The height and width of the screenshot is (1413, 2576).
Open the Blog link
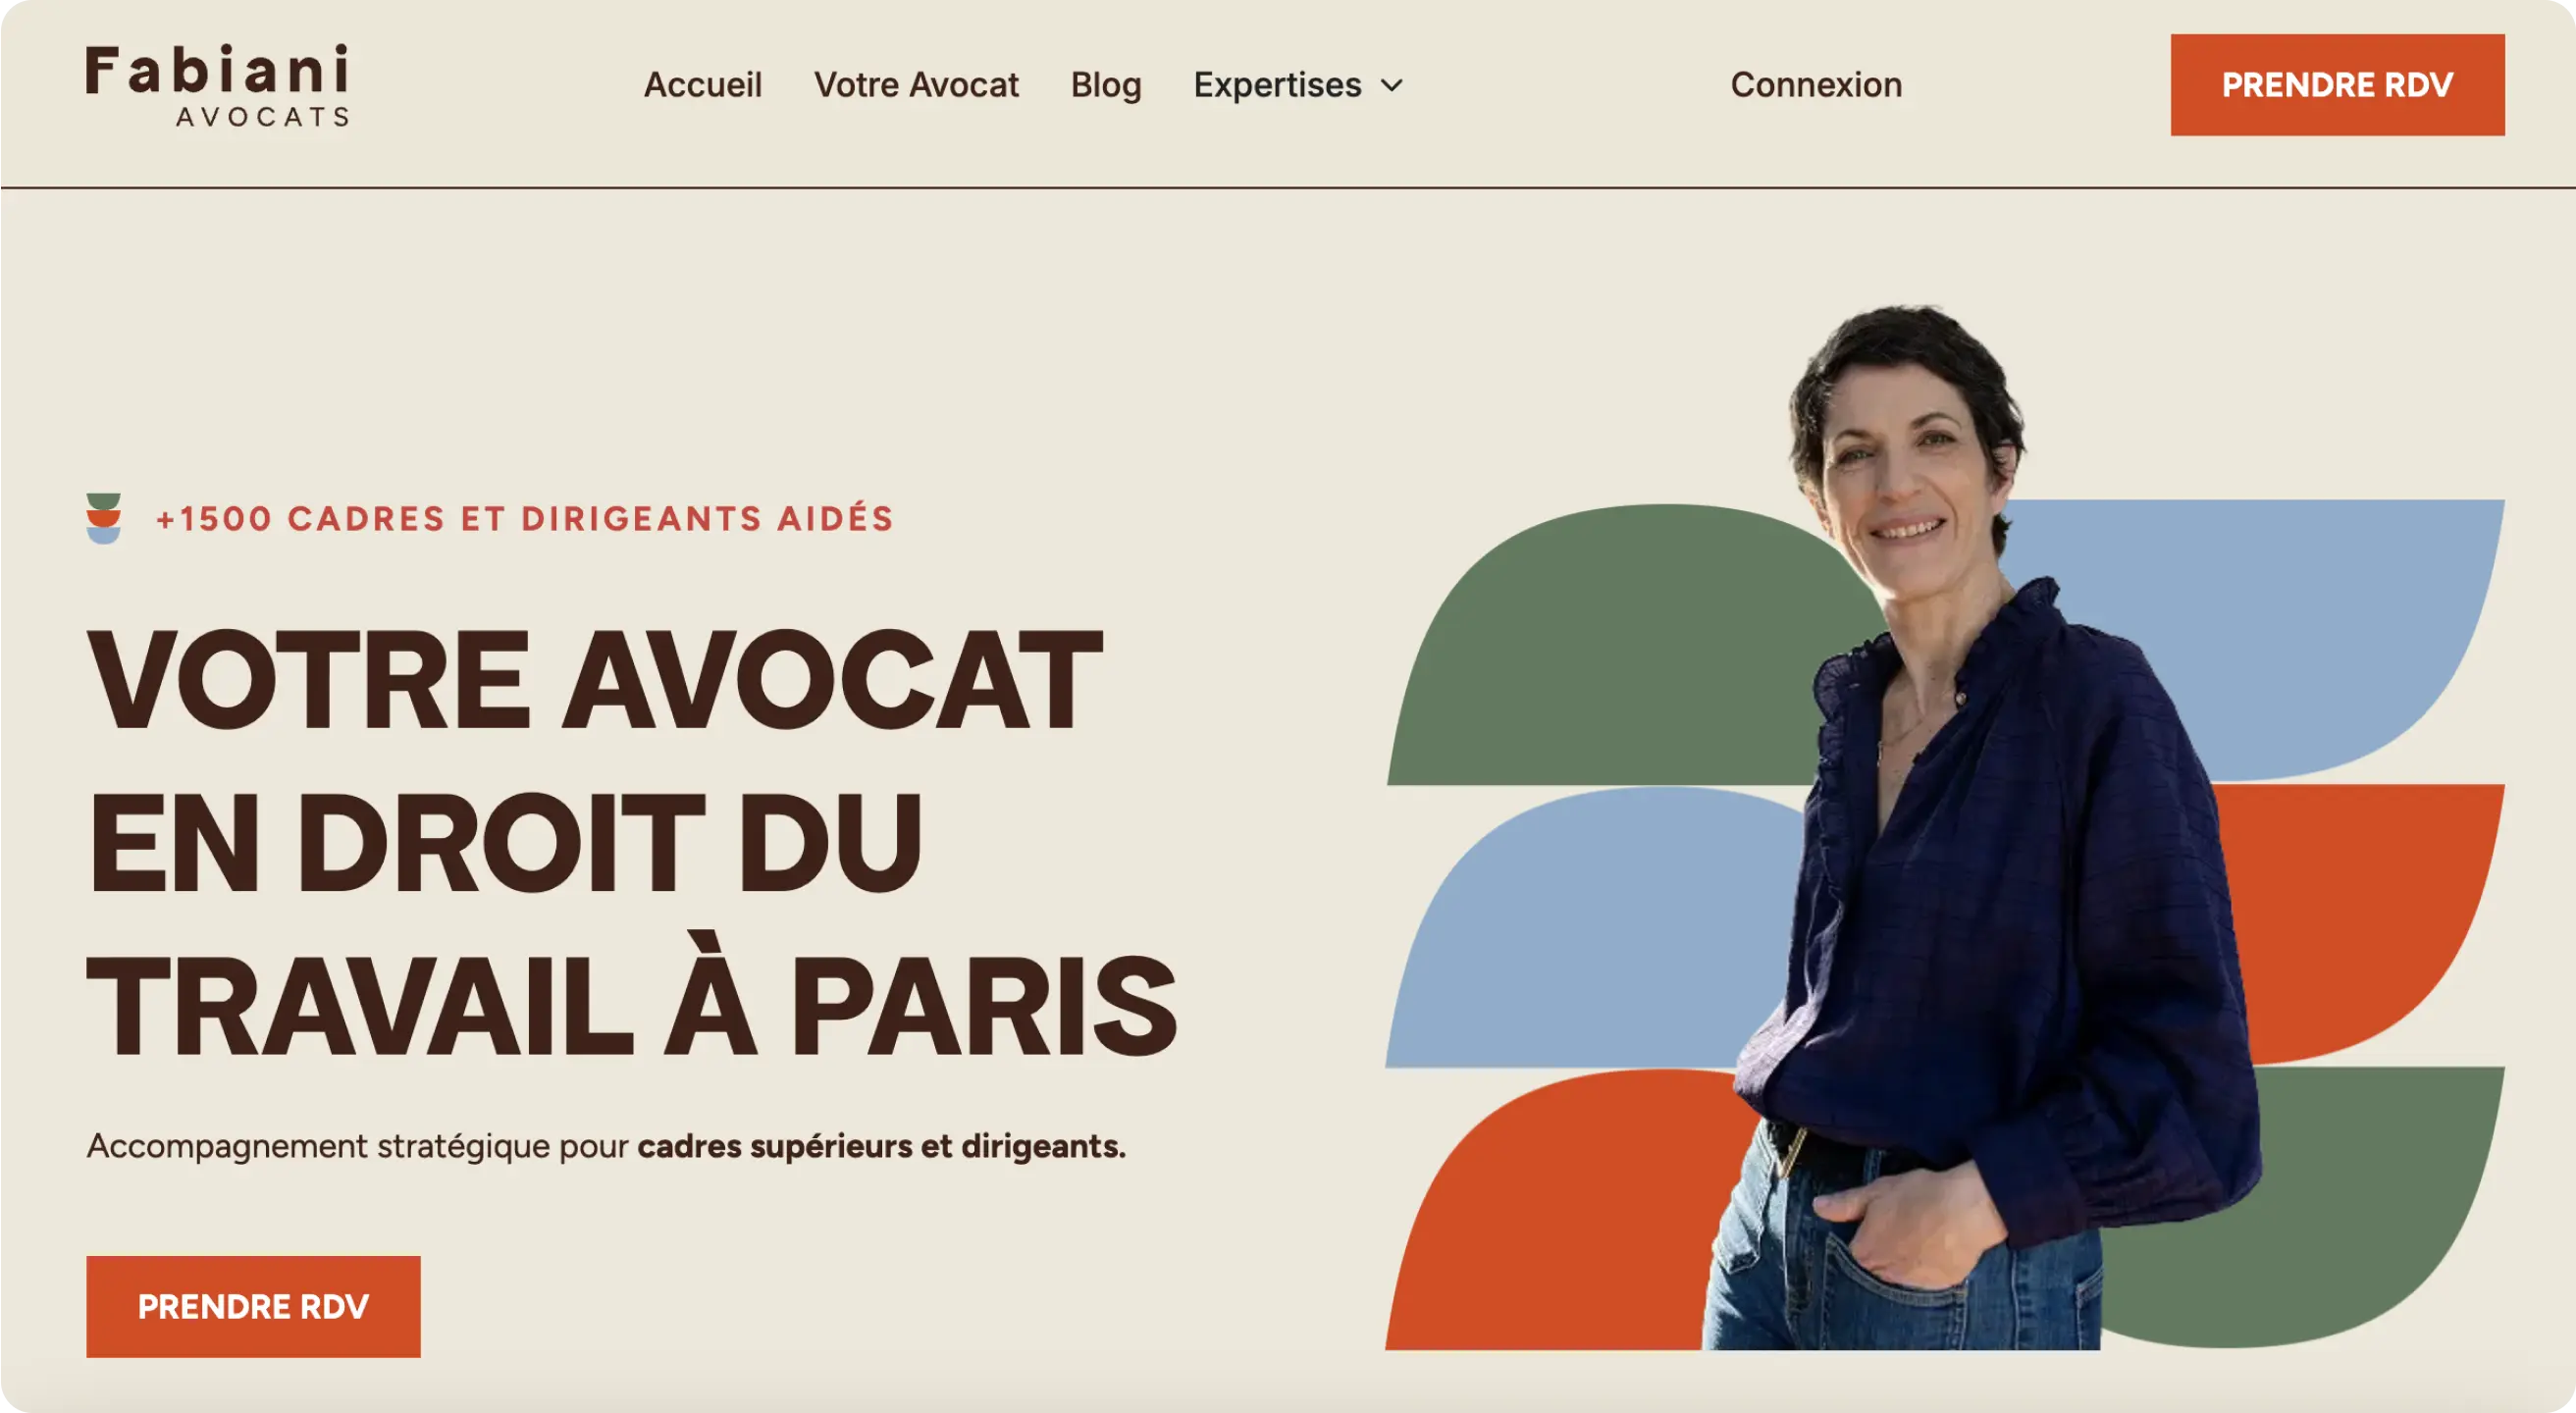[x=1106, y=85]
